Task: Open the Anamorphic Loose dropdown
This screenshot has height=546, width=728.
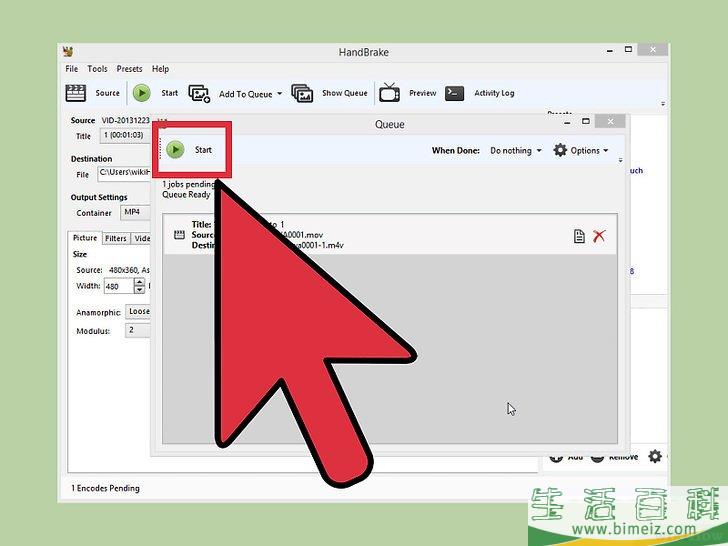Action: (138, 312)
